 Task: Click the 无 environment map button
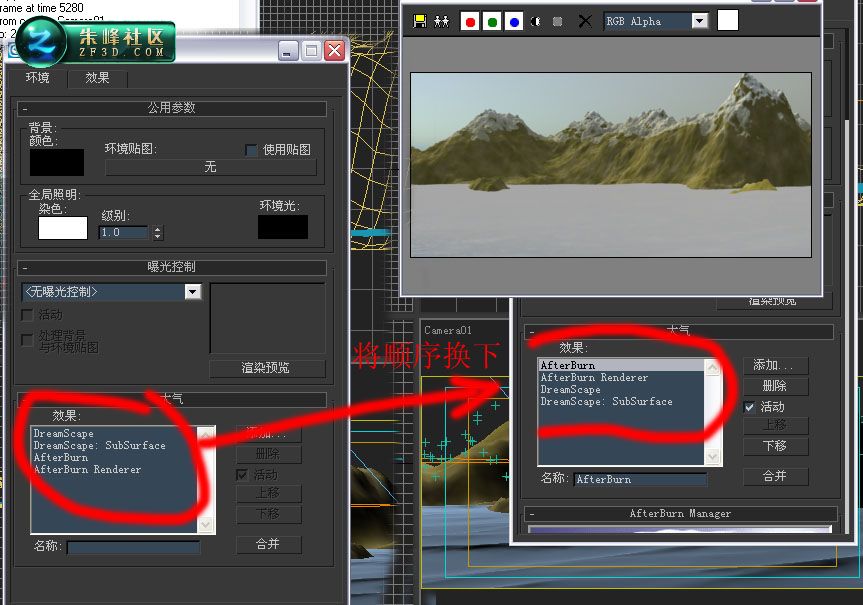point(211,167)
